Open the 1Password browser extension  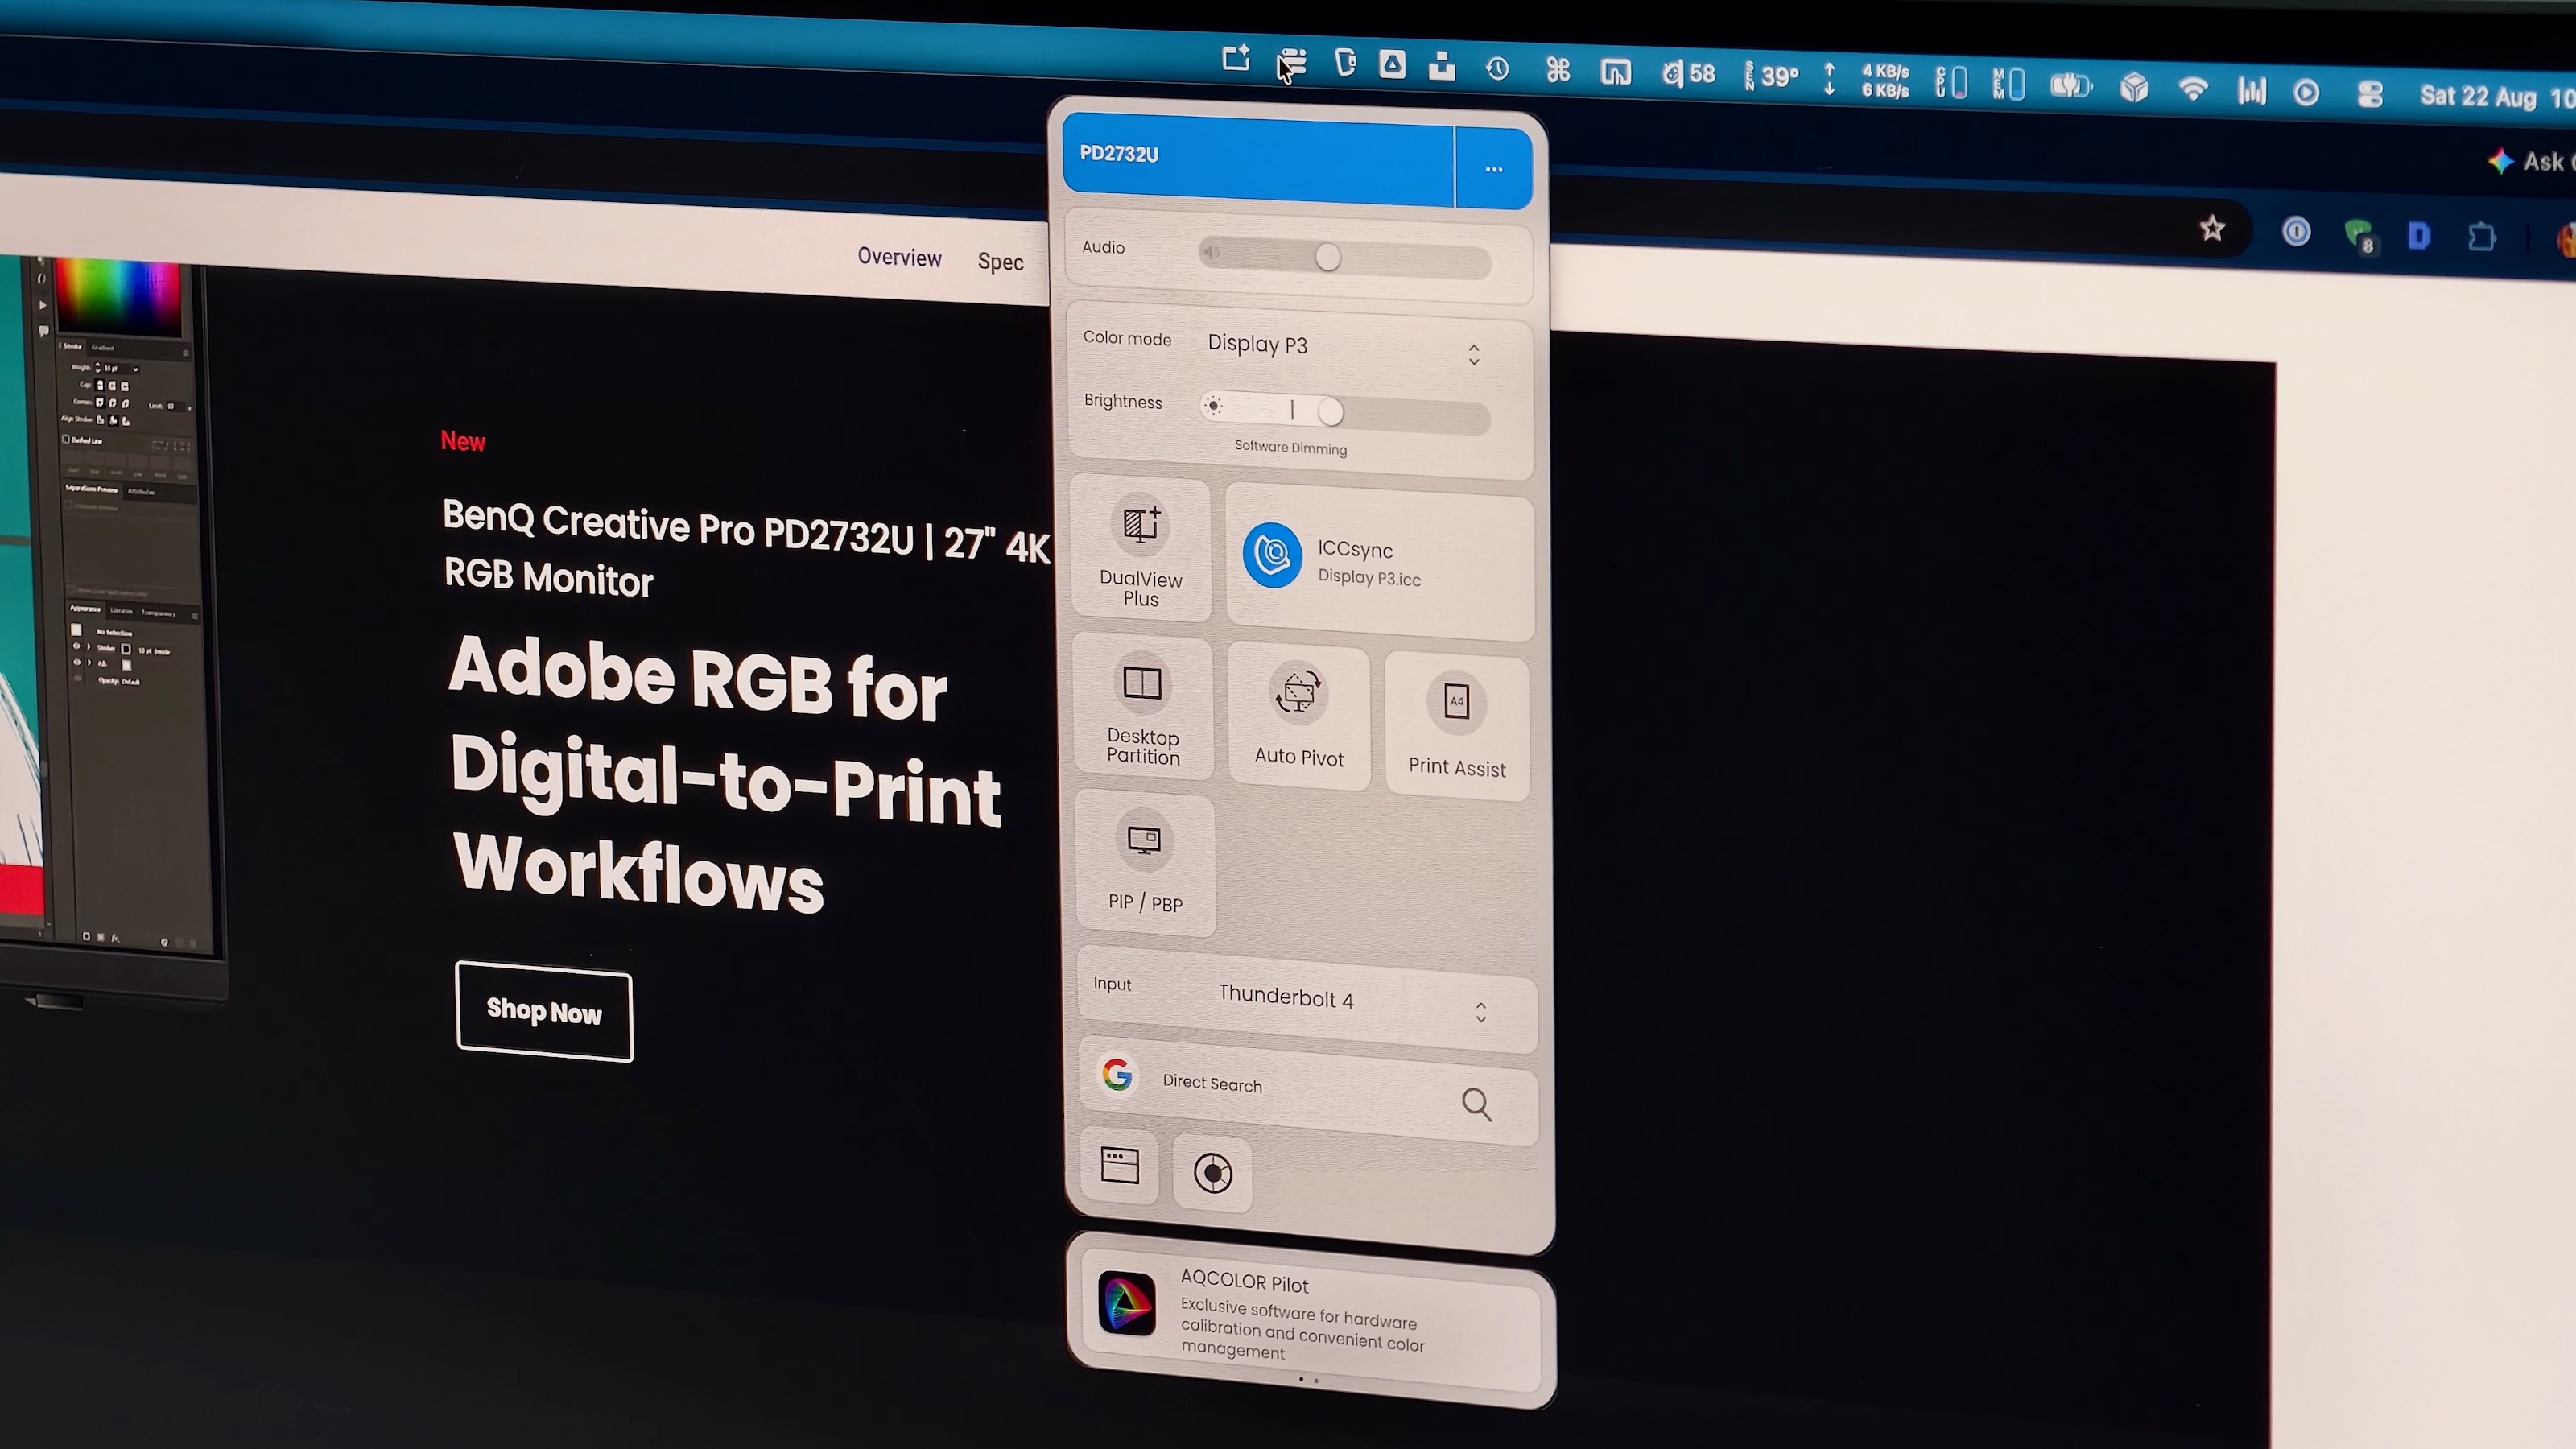pos(2296,233)
